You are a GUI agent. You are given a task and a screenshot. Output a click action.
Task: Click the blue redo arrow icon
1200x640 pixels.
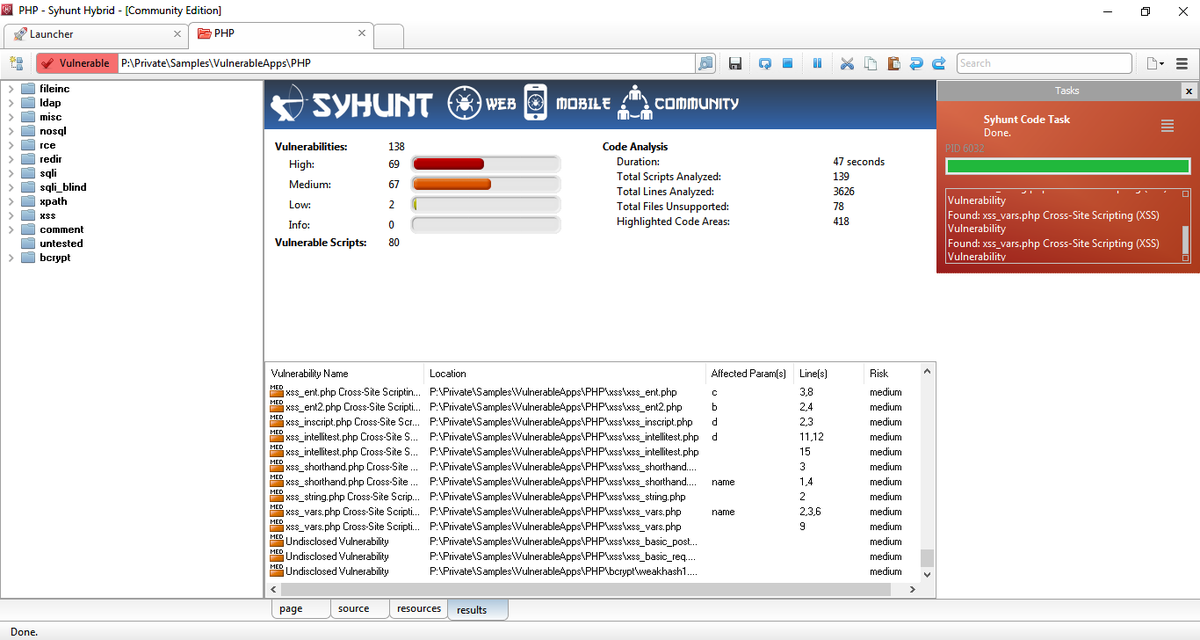click(938, 63)
